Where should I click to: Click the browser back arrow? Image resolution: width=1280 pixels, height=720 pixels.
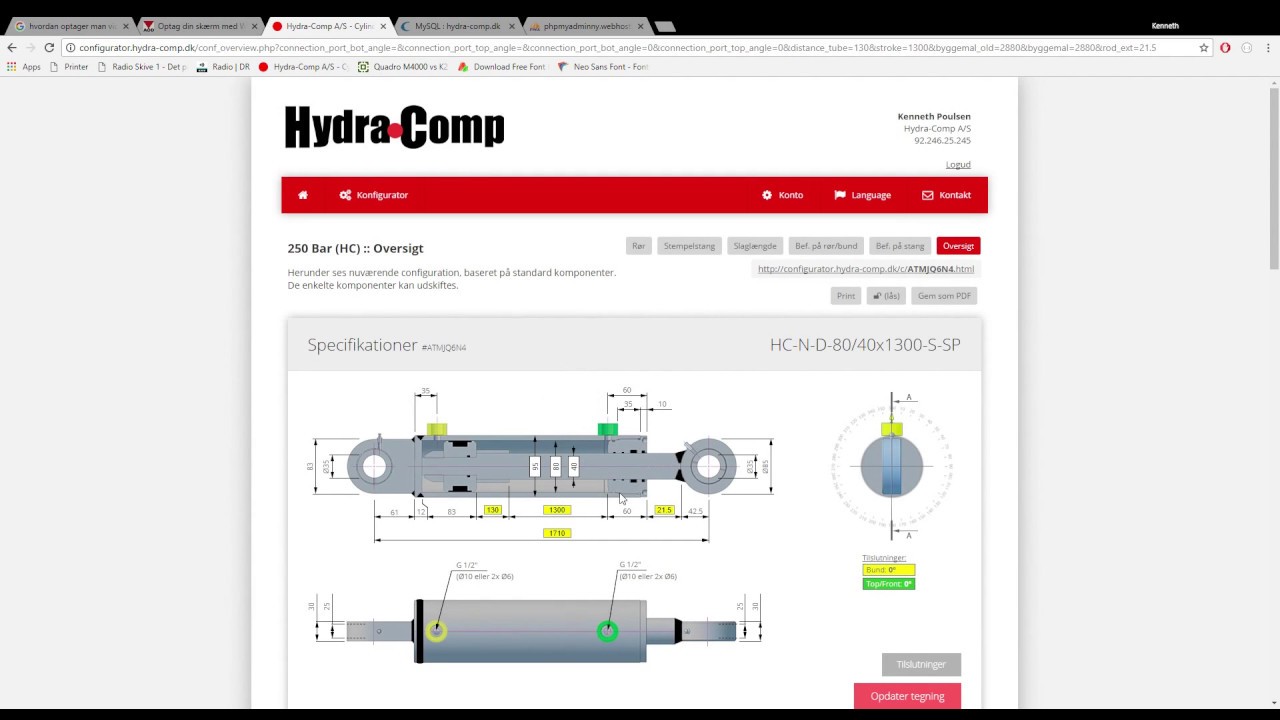pyautogui.click(x=12, y=47)
